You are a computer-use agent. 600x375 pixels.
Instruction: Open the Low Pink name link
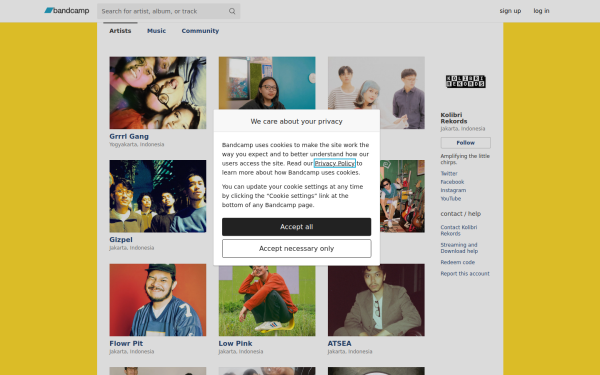(x=235, y=343)
